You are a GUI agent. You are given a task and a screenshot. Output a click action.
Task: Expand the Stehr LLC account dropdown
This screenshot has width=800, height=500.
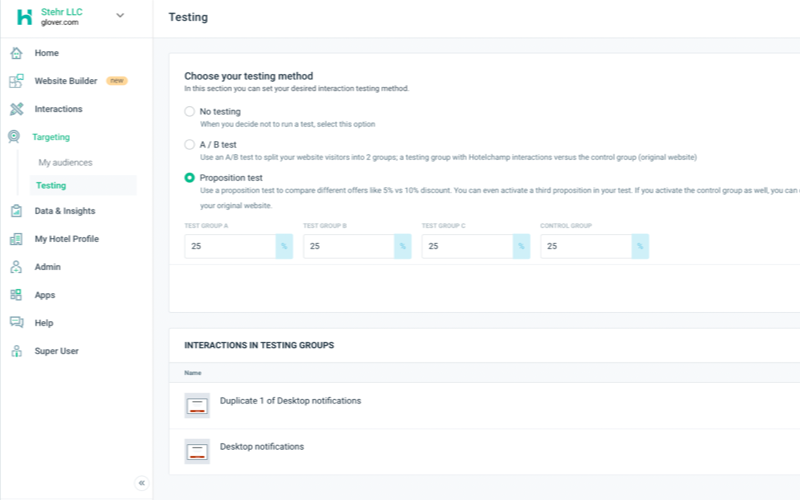[x=120, y=15]
